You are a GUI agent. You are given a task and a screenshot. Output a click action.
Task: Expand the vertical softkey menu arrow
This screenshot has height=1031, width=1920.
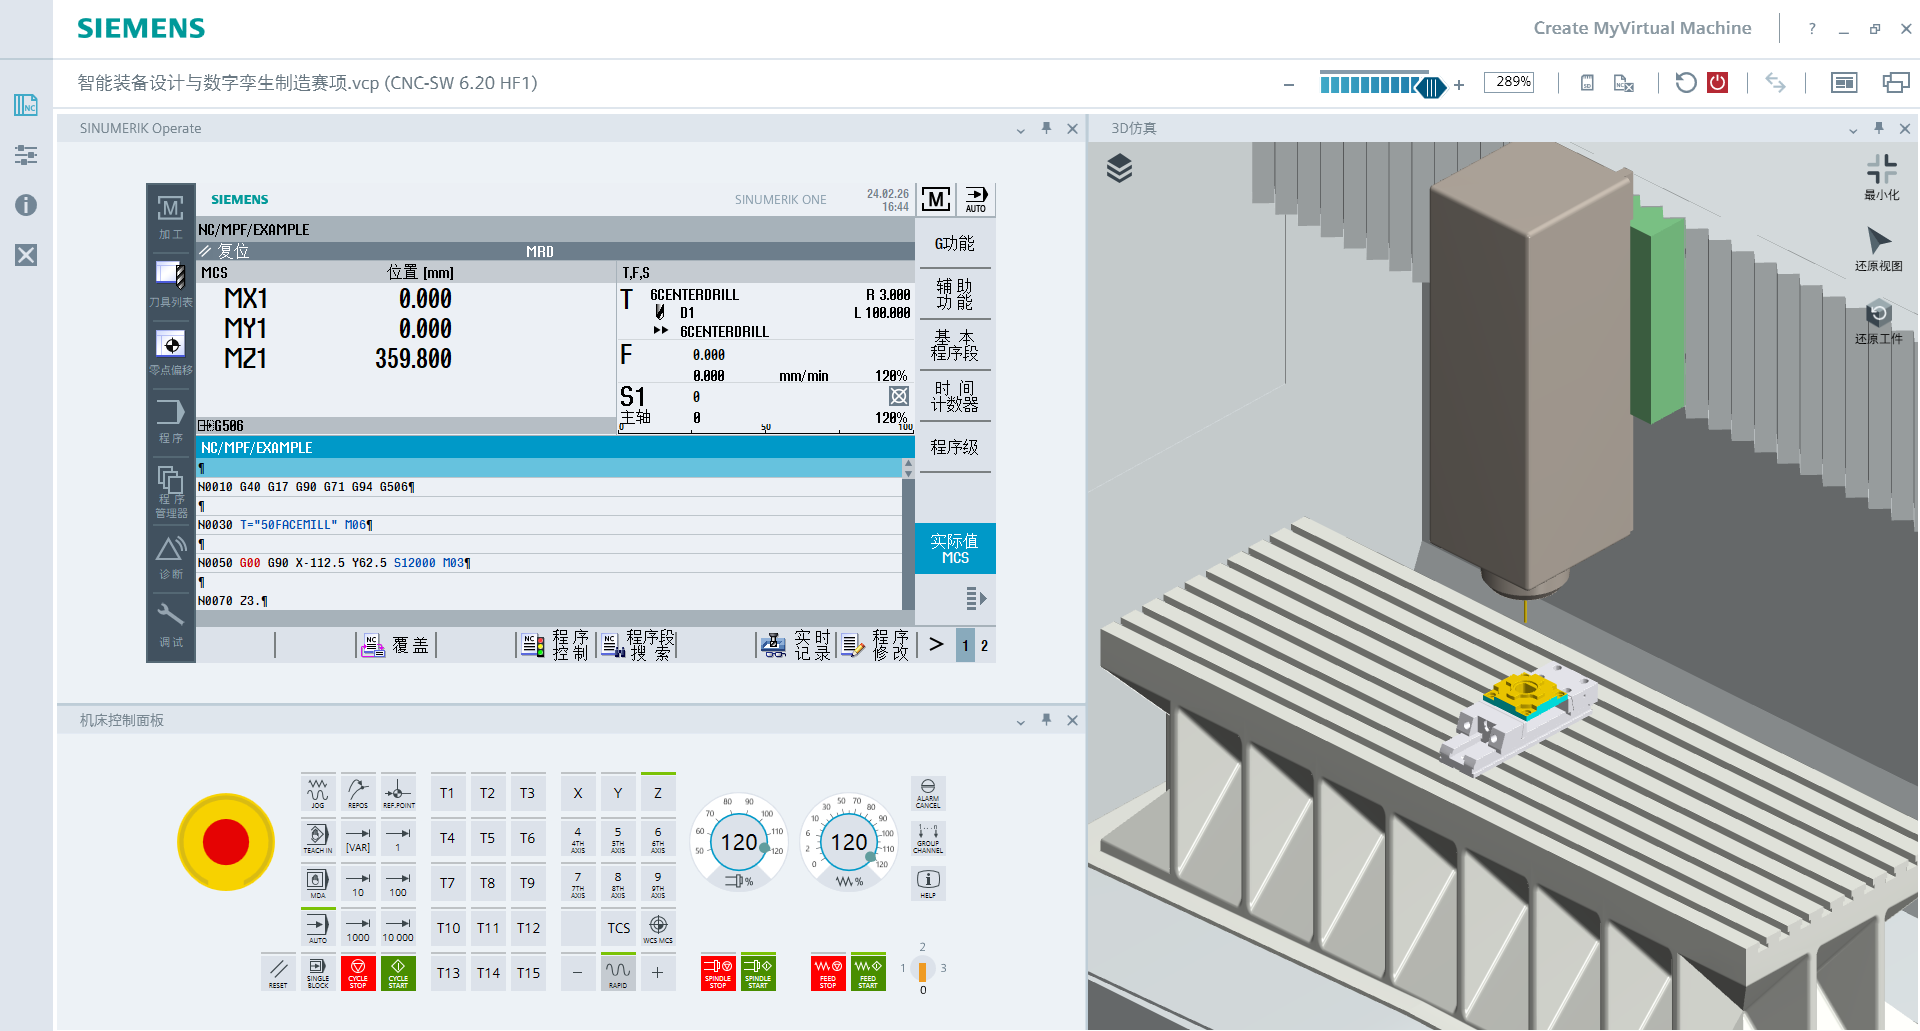click(x=975, y=599)
